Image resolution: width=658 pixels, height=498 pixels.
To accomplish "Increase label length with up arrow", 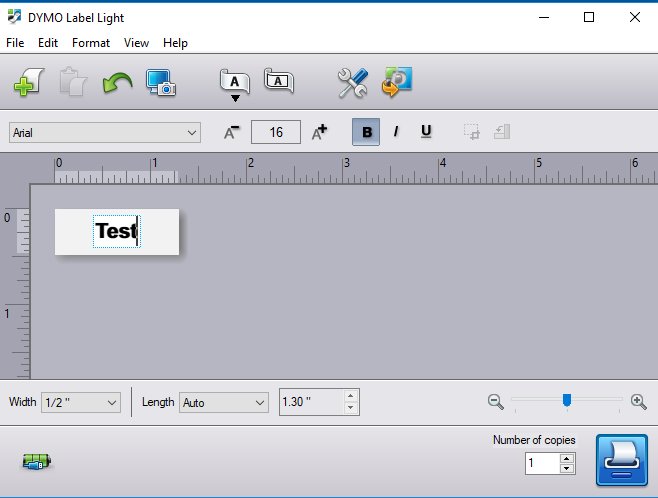I will [351, 396].
